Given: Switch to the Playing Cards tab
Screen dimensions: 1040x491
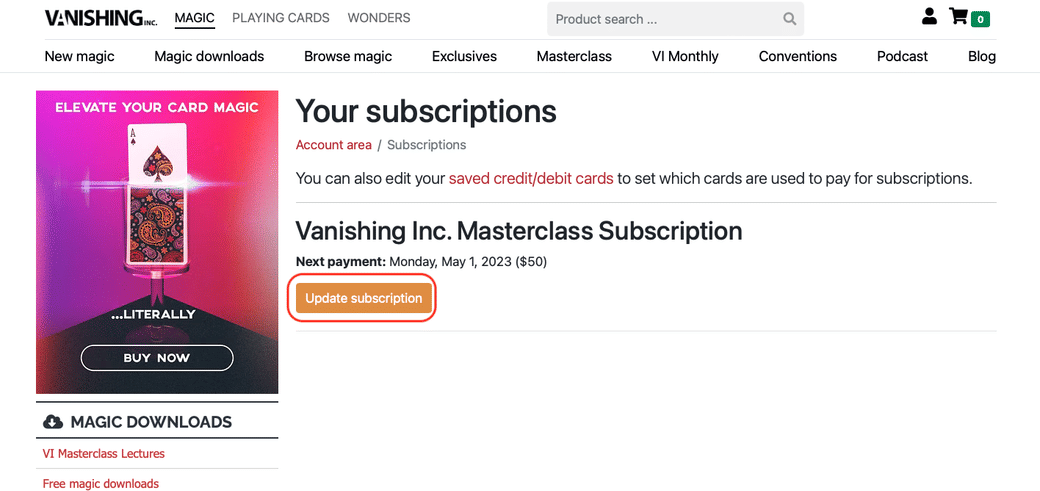Looking at the screenshot, I should point(280,18).
